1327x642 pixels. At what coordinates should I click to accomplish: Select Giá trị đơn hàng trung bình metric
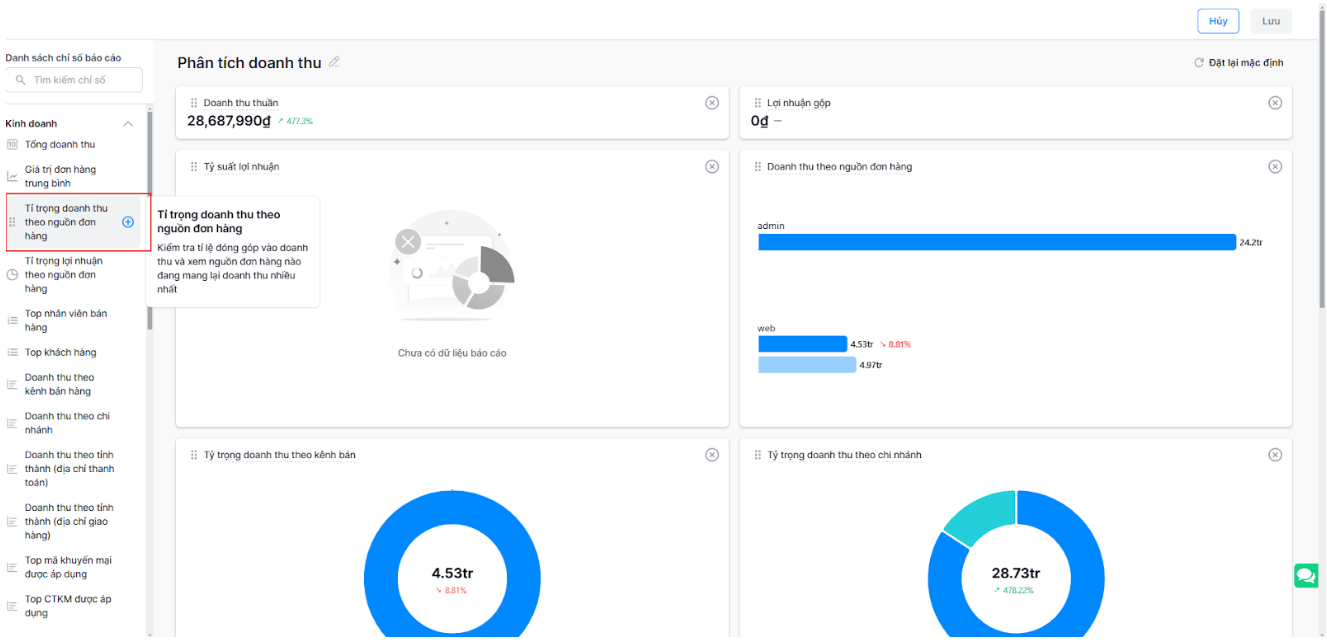60,177
